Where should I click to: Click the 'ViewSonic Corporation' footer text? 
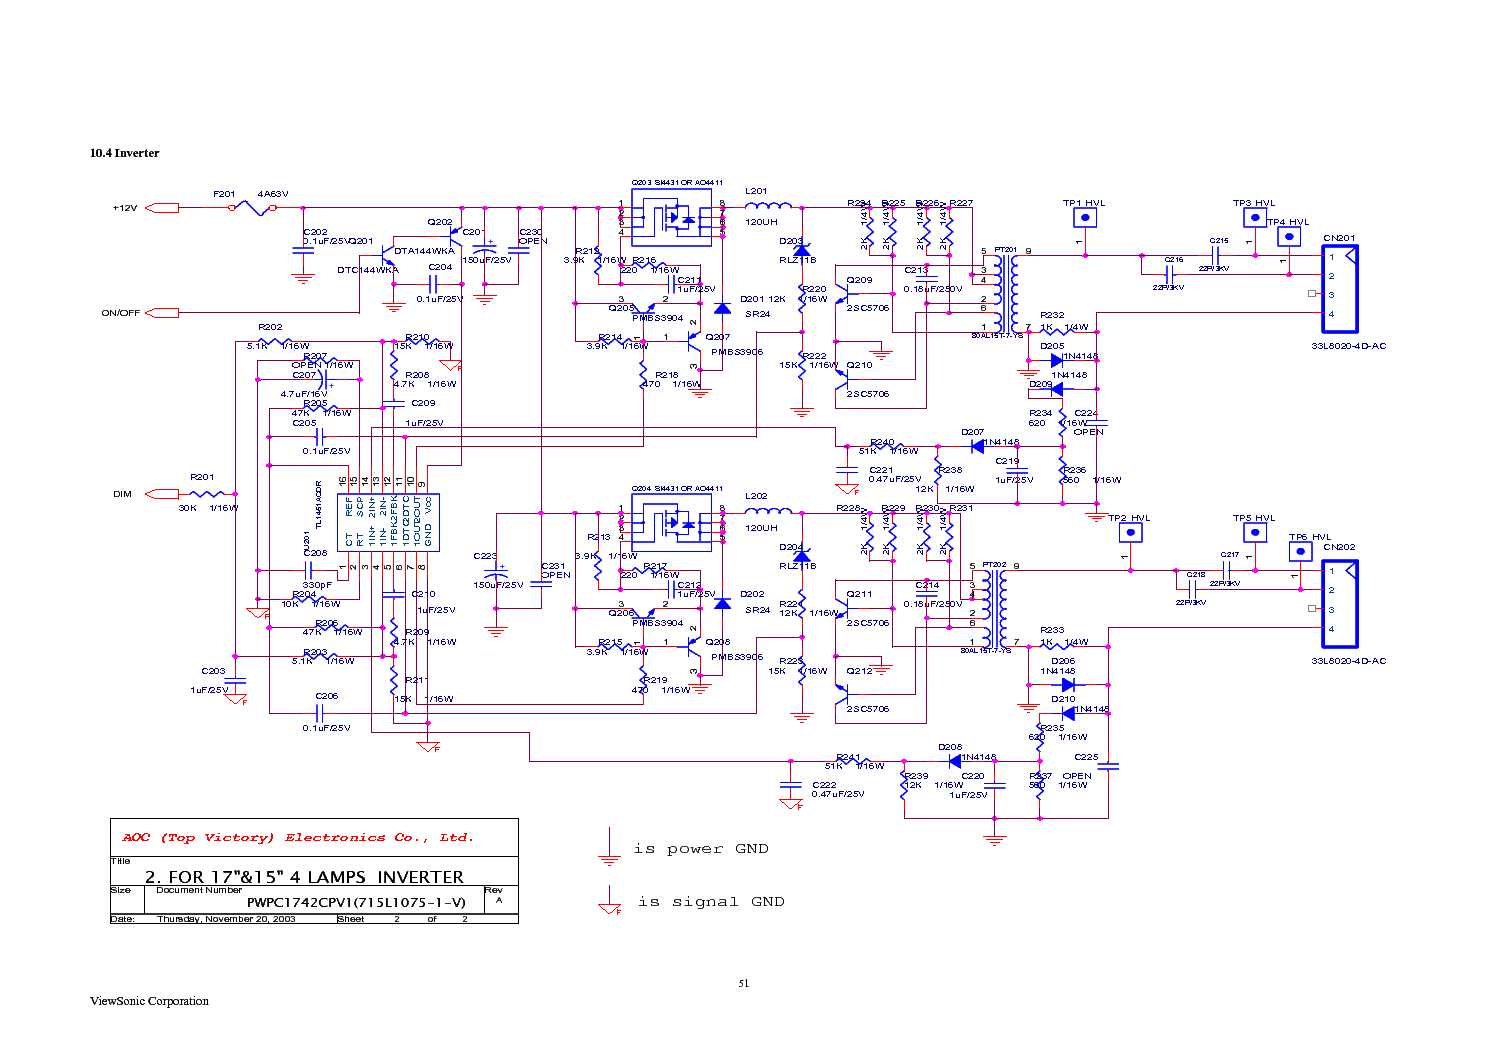(149, 1001)
